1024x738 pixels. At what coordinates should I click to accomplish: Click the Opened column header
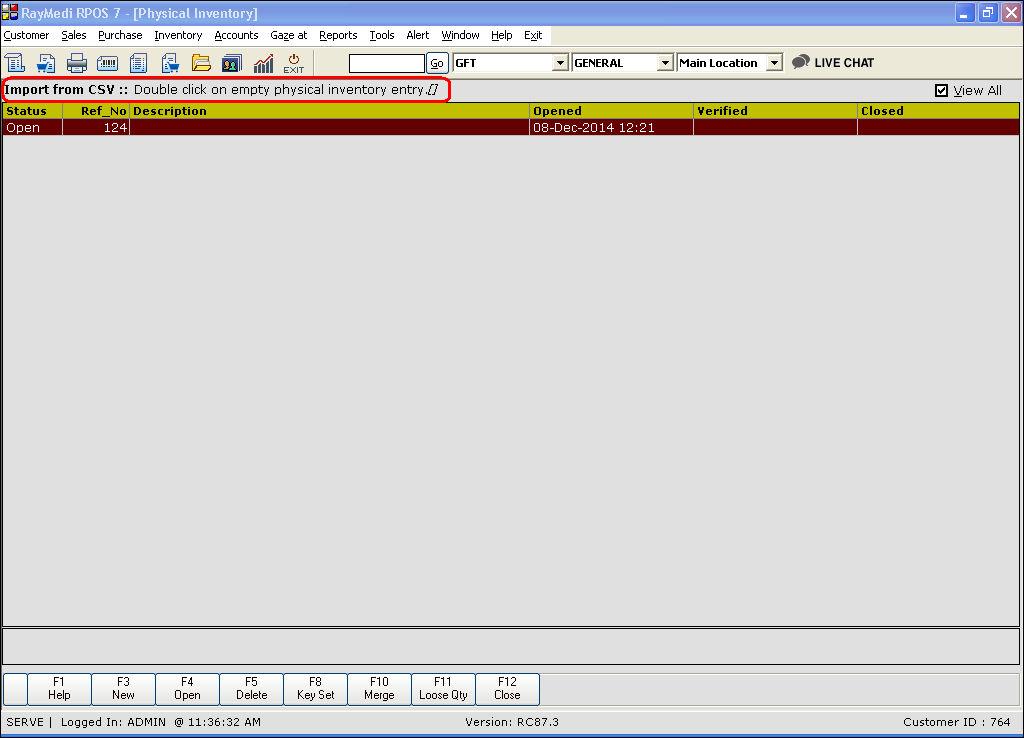tap(611, 111)
